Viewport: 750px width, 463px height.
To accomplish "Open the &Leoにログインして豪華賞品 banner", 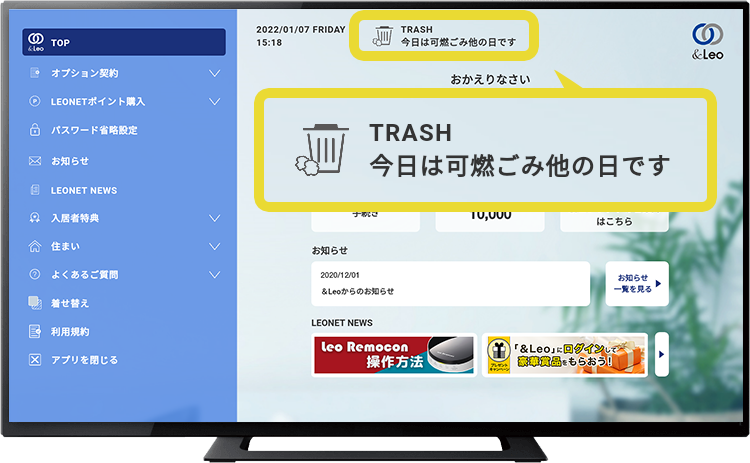I will pos(565,355).
